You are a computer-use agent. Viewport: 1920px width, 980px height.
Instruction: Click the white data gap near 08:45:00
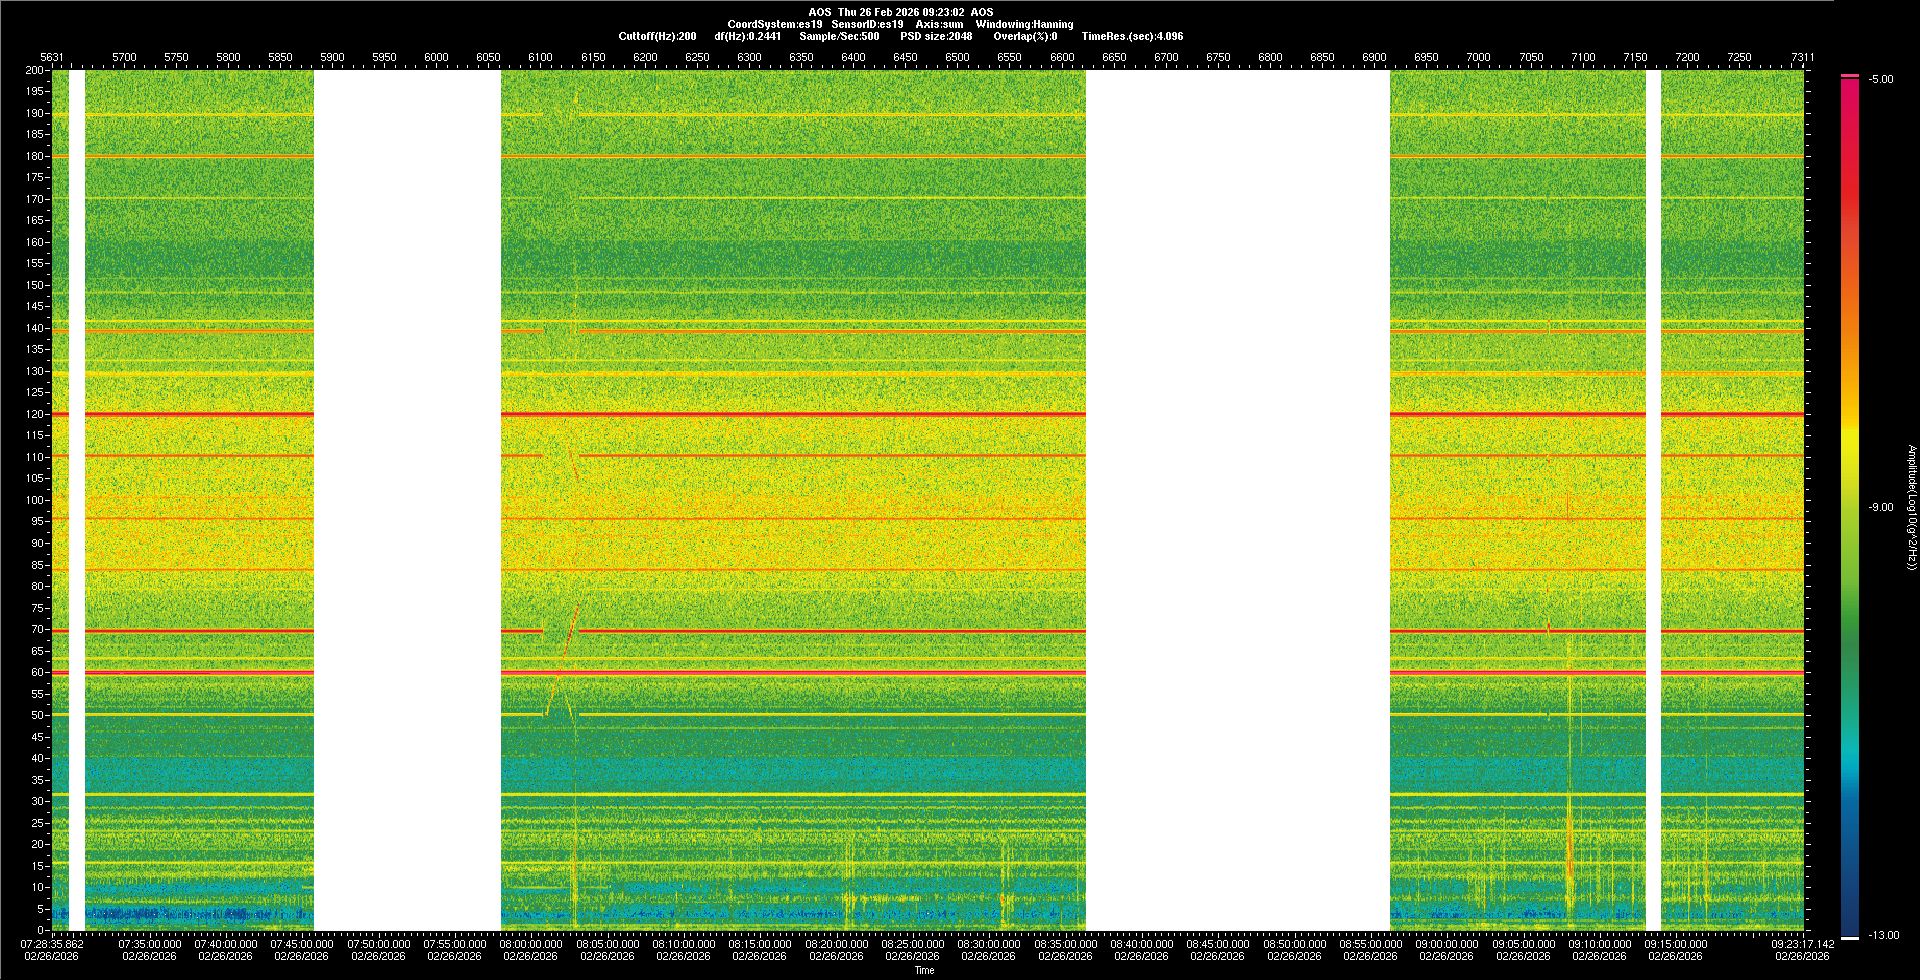click(1237, 500)
